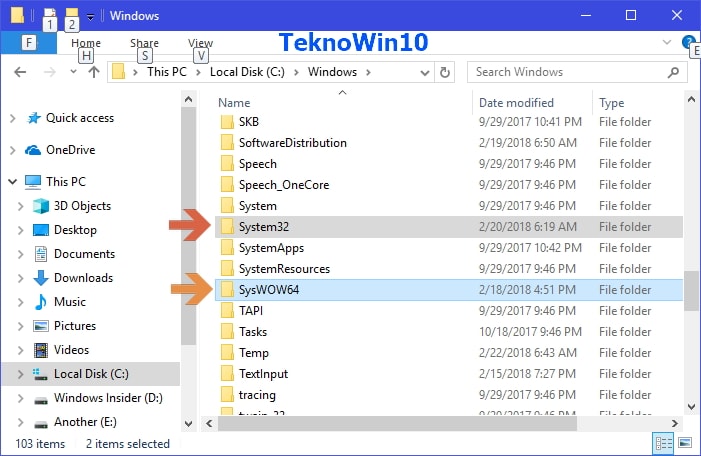Sort by the Name column header
701x456 pixels.
[x=234, y=103]
